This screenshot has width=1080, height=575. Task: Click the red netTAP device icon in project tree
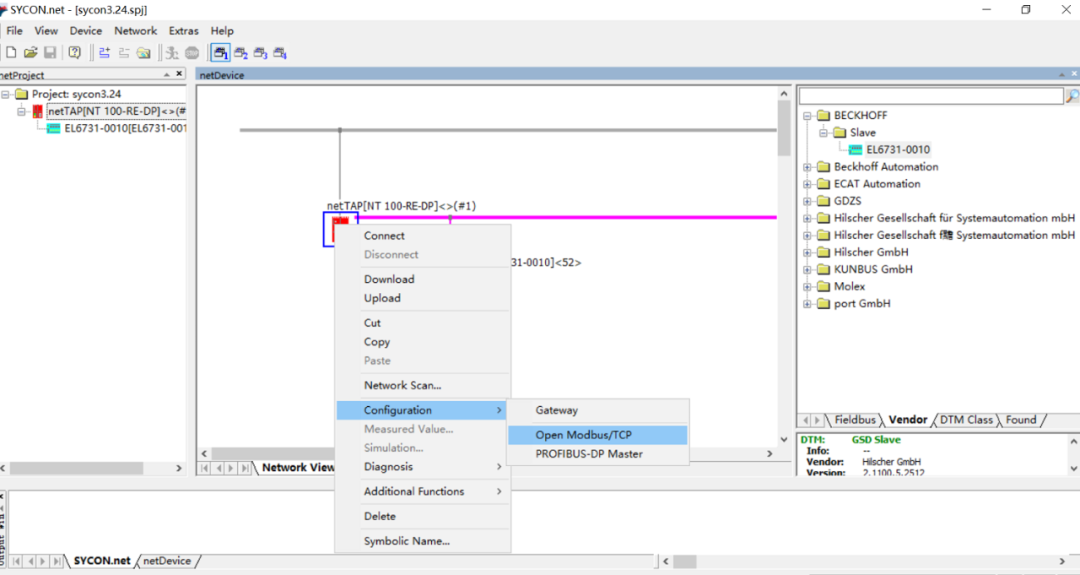[38, 111]
